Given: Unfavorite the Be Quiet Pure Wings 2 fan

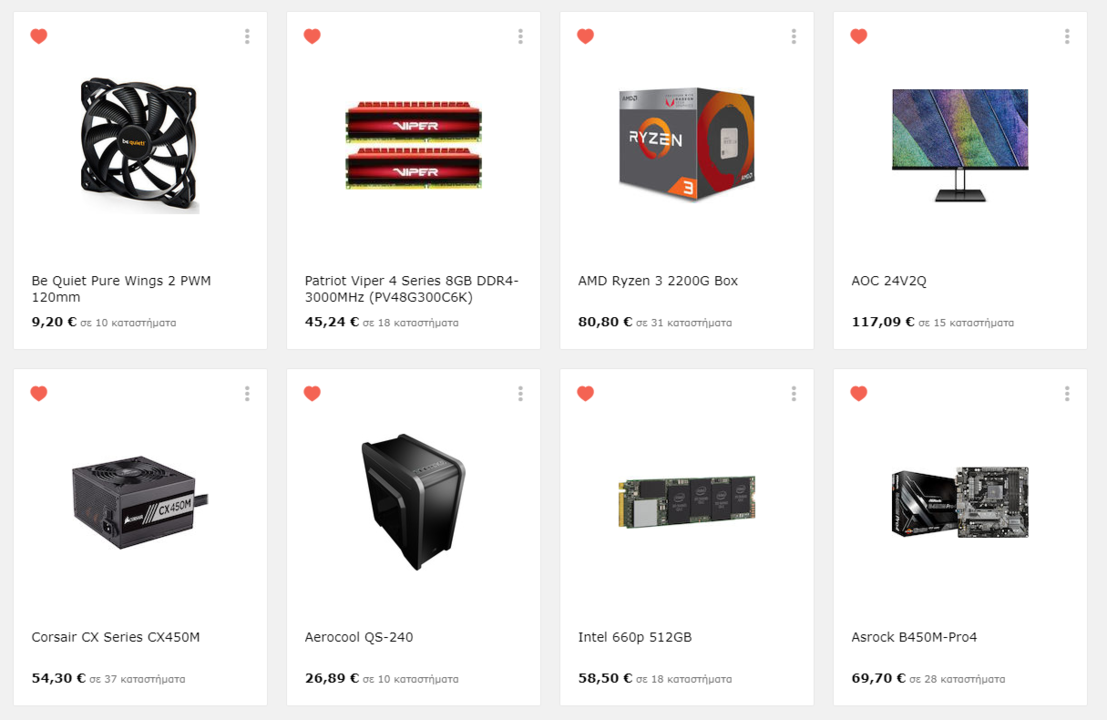Looking at the screenshot, I should 39,36.
